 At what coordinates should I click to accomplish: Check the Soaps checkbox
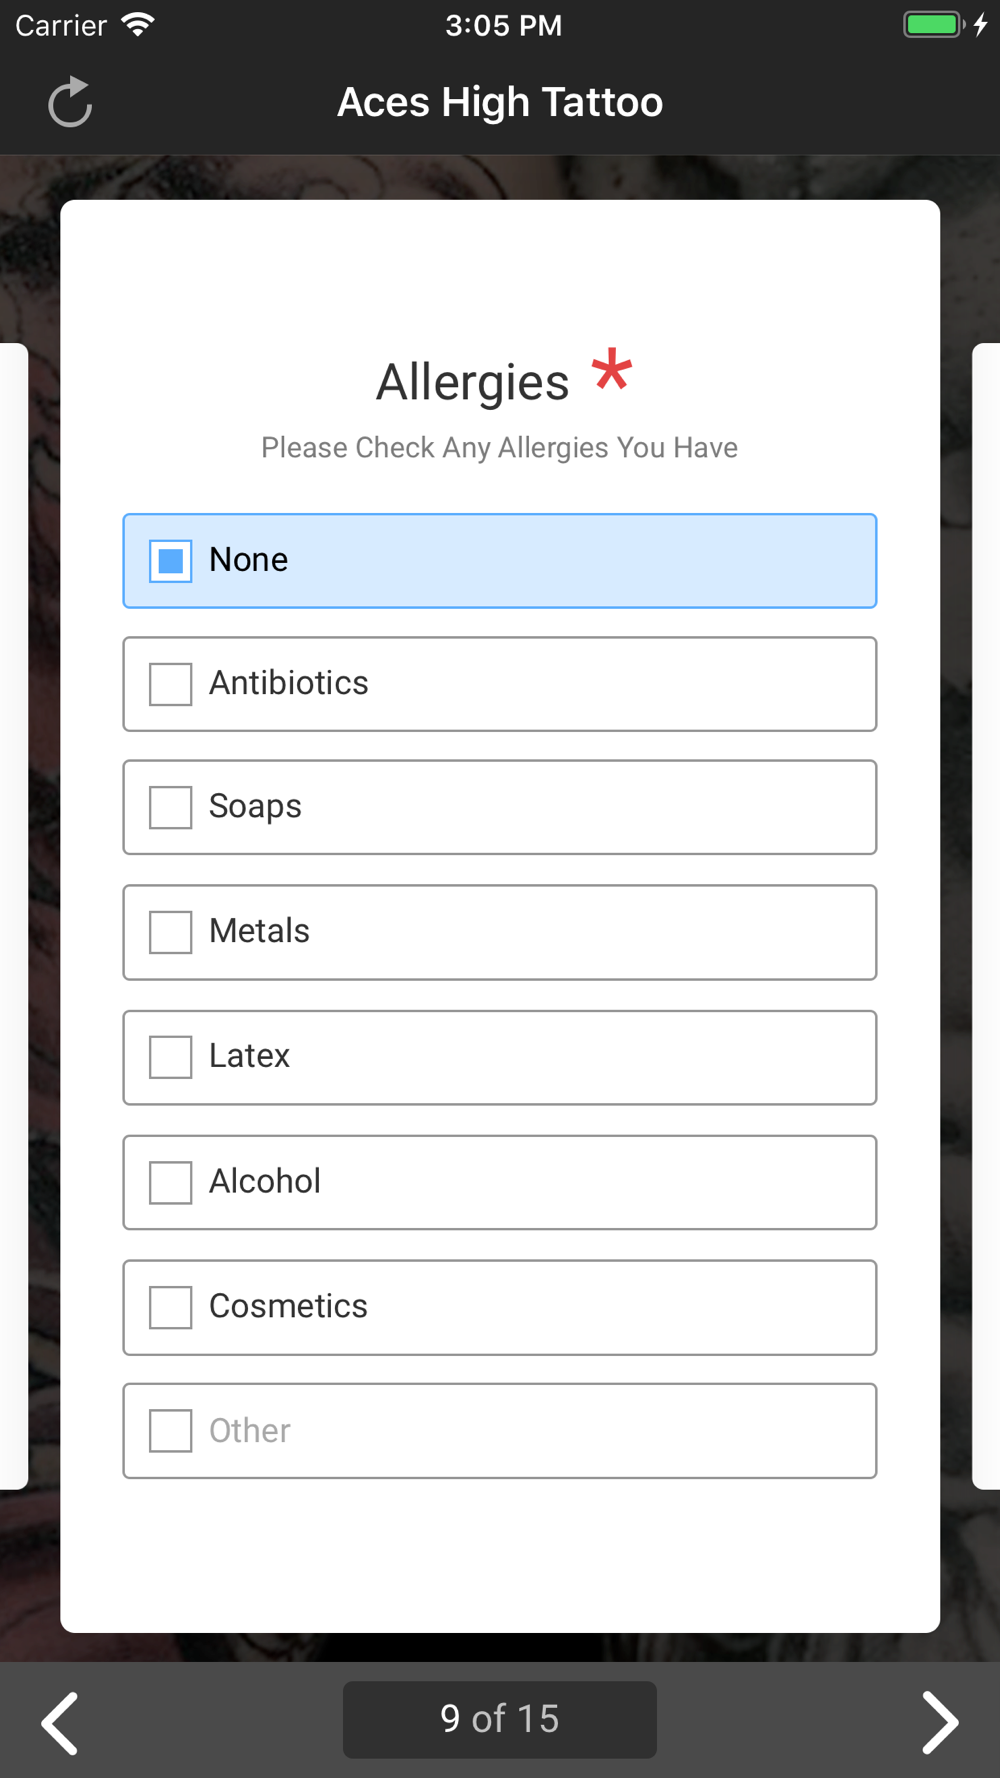(171, 807)
